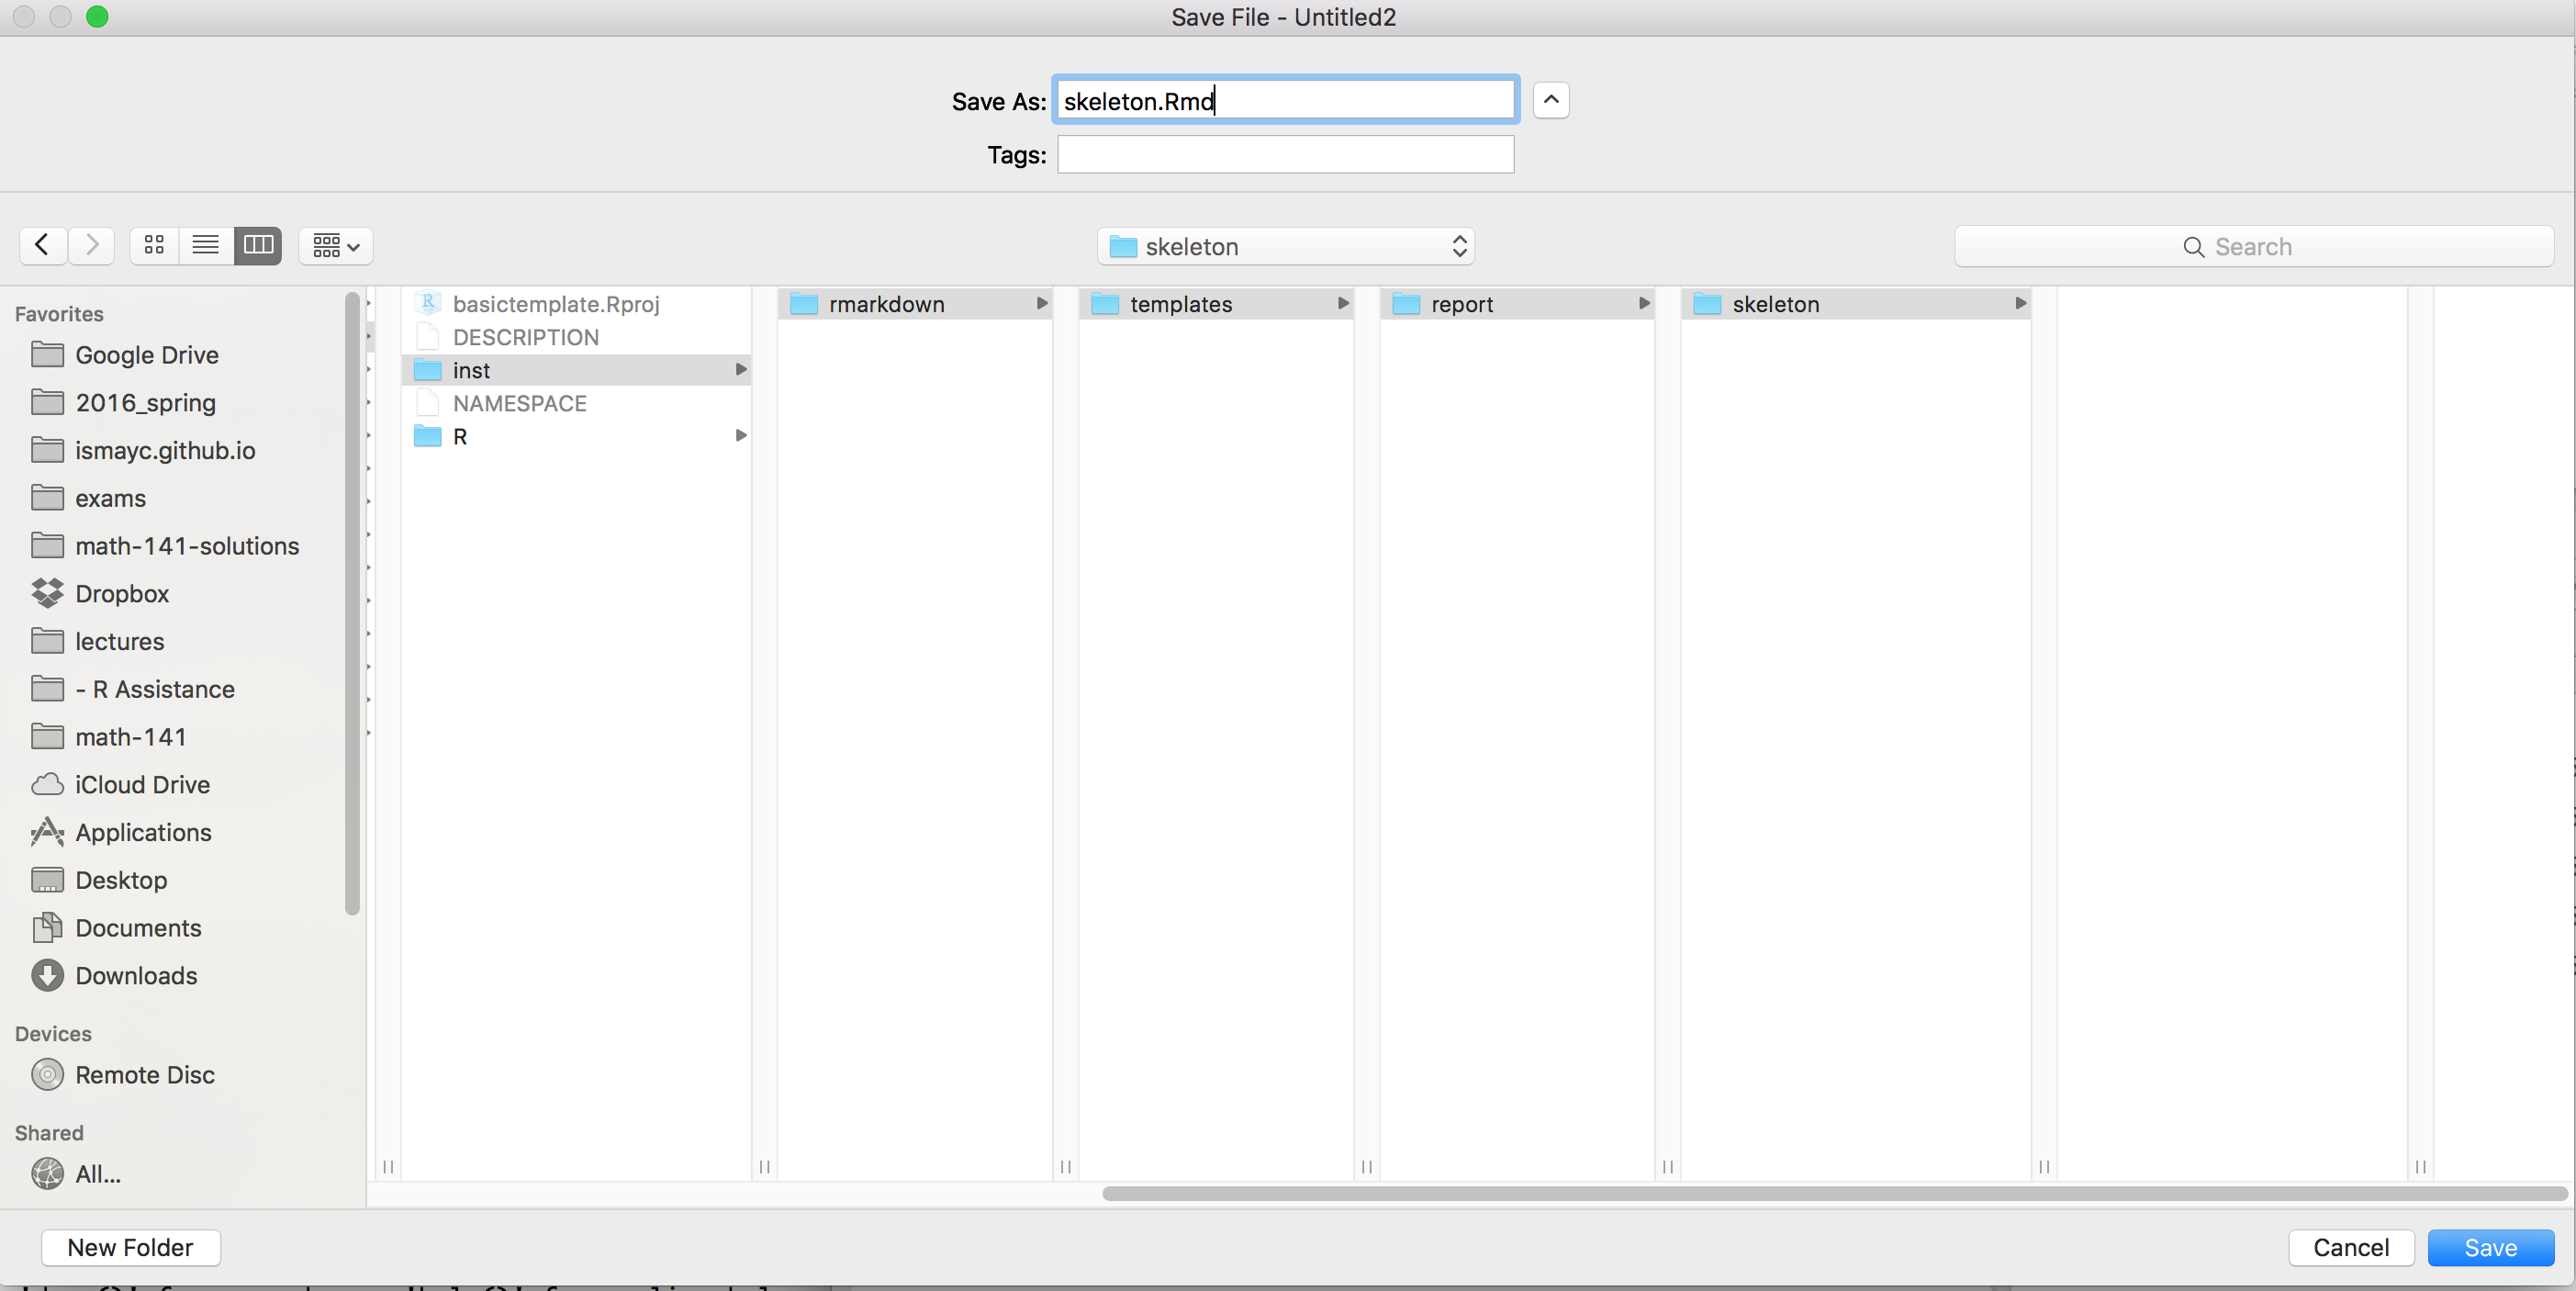Image resolution: width=2576 pixels, height=1291 pixels.
Task: Switch to column view
Action: pyautogui.click(x=258, y=245)
